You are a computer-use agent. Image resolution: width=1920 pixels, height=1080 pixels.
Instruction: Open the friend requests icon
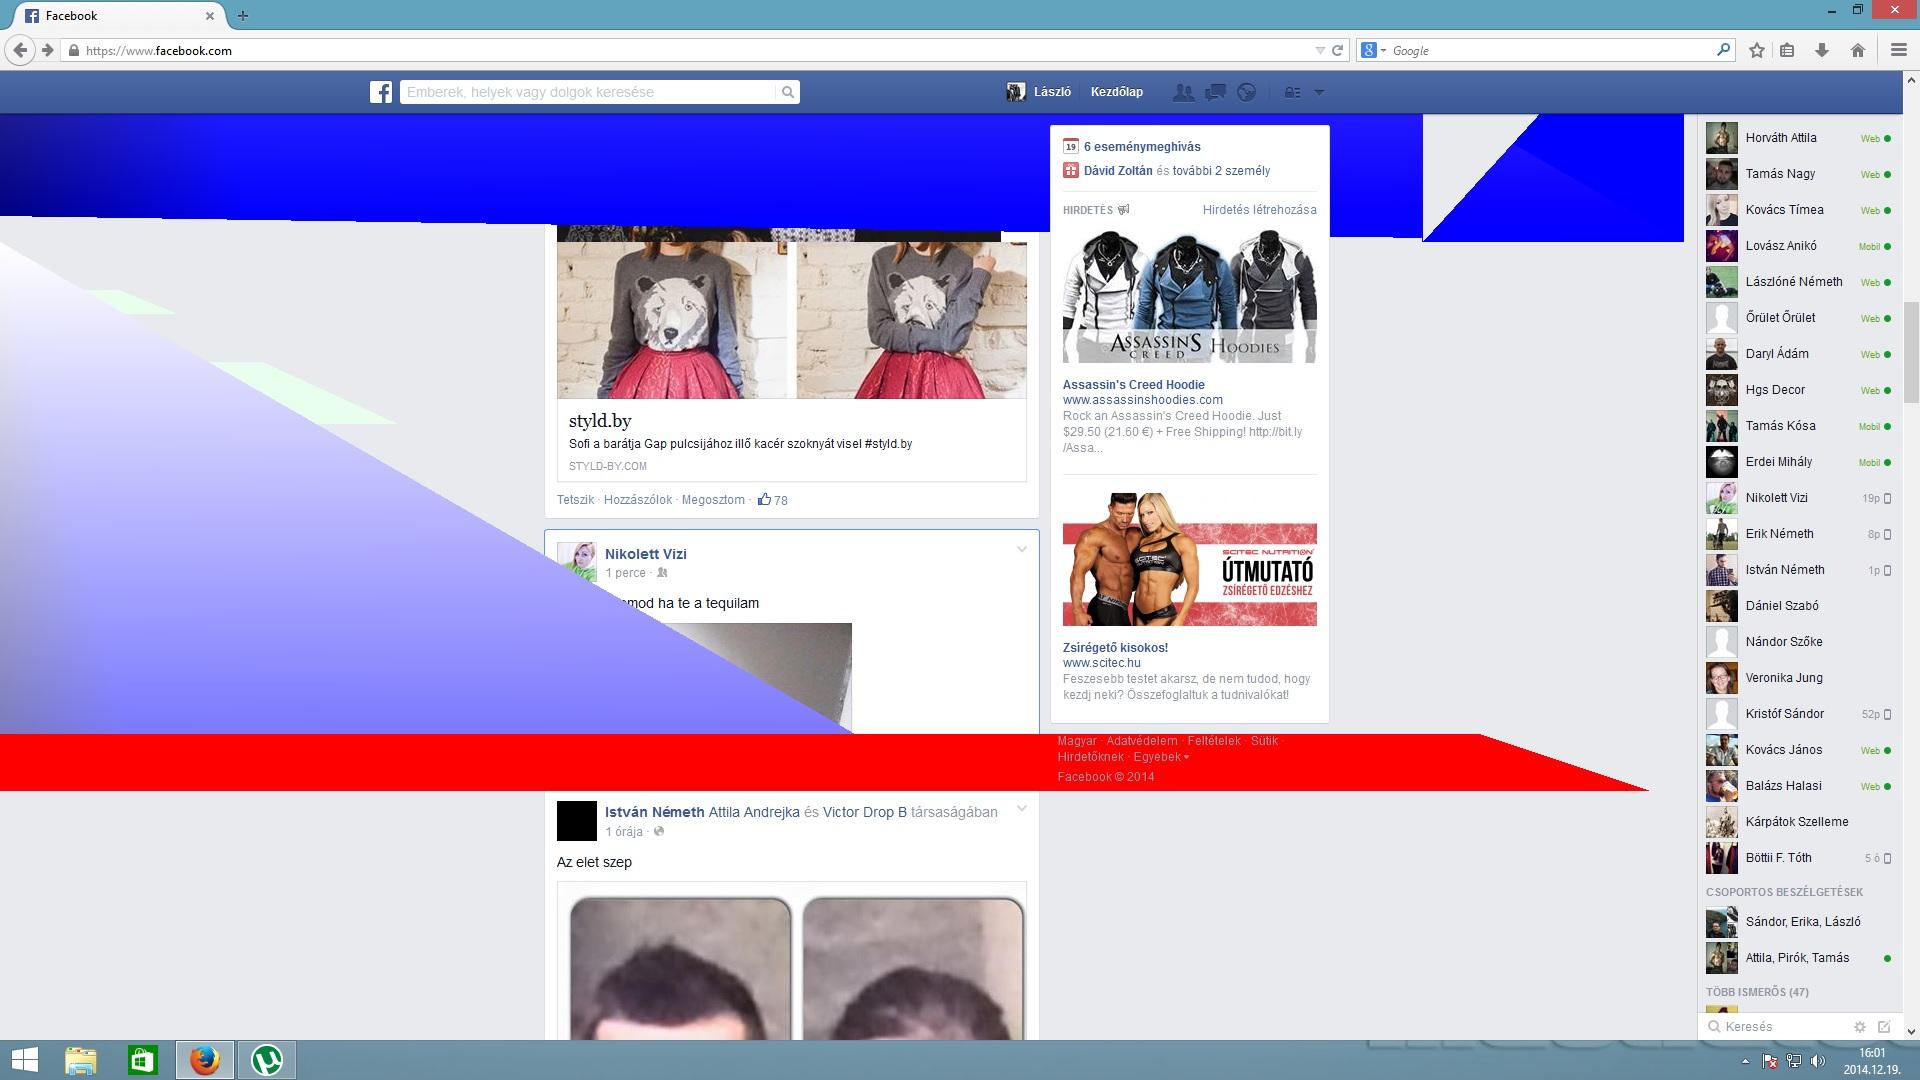pyautogui.click(x=1183, y=92)
